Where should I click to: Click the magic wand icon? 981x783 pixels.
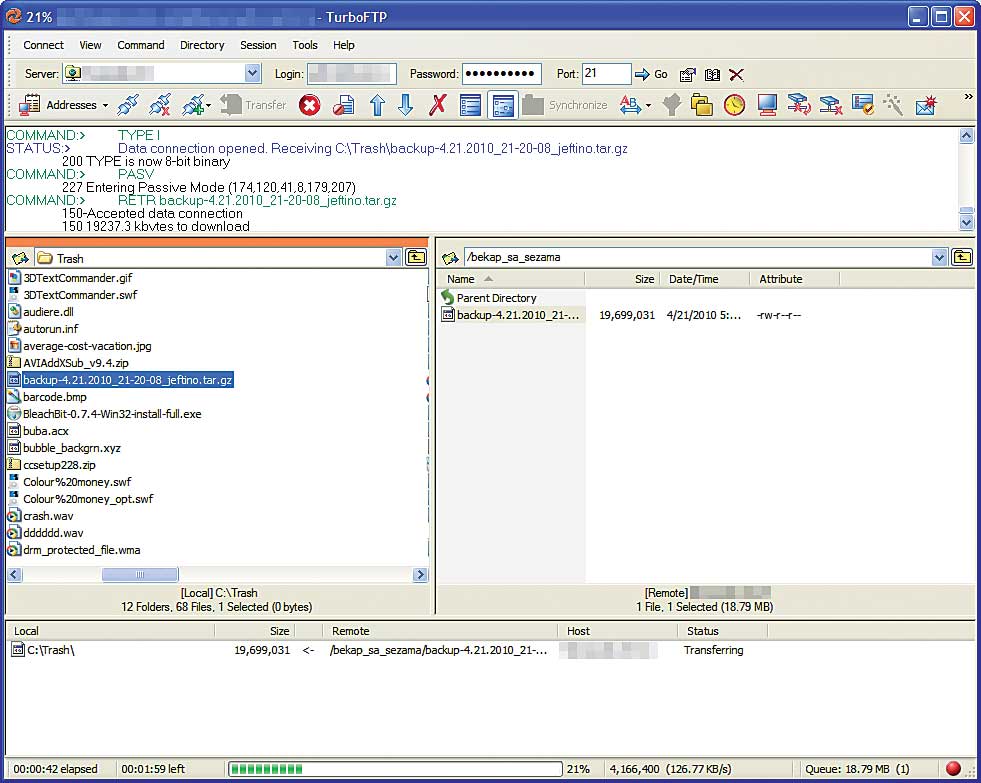893,105
